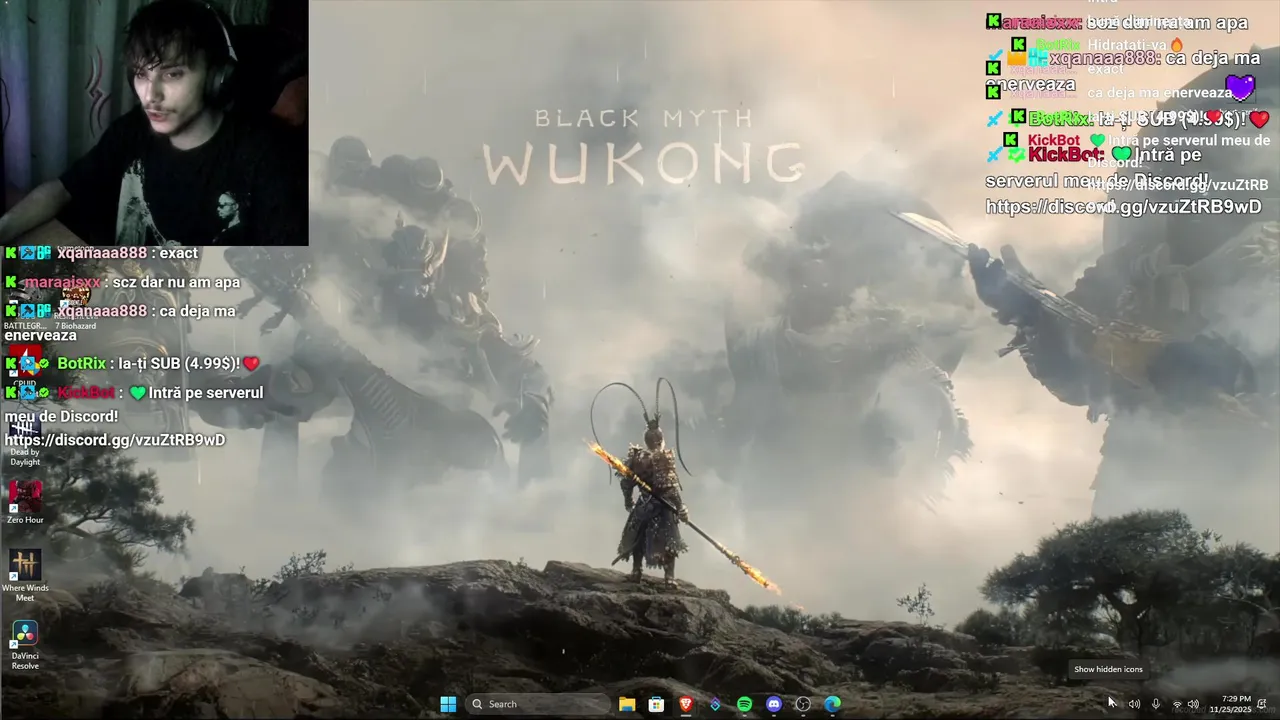
Task: Select the Zero Hour desktop shortcut
Action: pos(25,503)
